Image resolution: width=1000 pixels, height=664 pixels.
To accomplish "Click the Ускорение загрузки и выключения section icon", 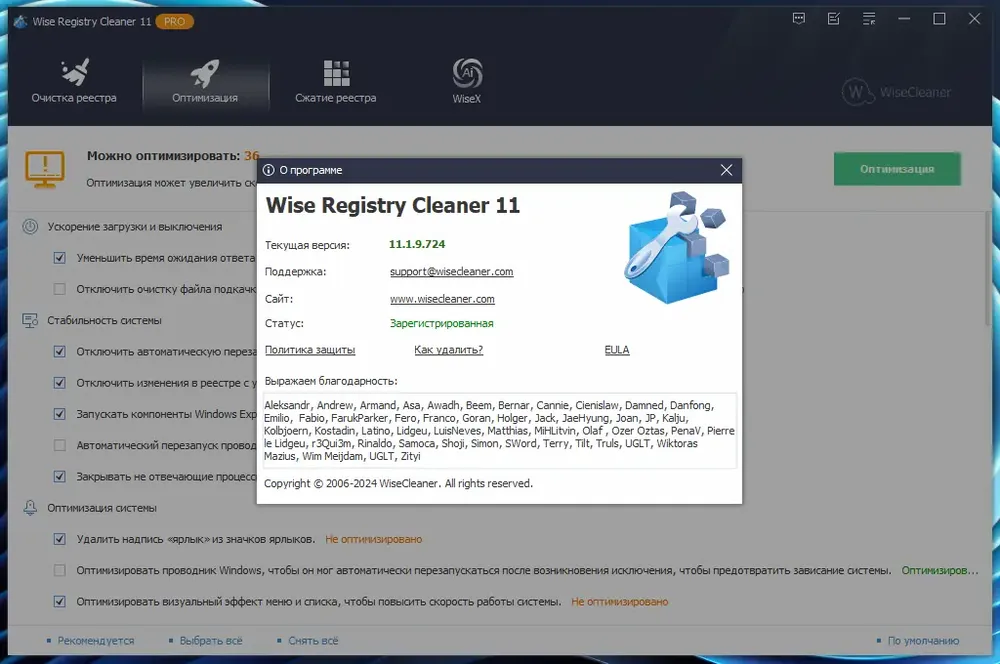I will [30, 226].
